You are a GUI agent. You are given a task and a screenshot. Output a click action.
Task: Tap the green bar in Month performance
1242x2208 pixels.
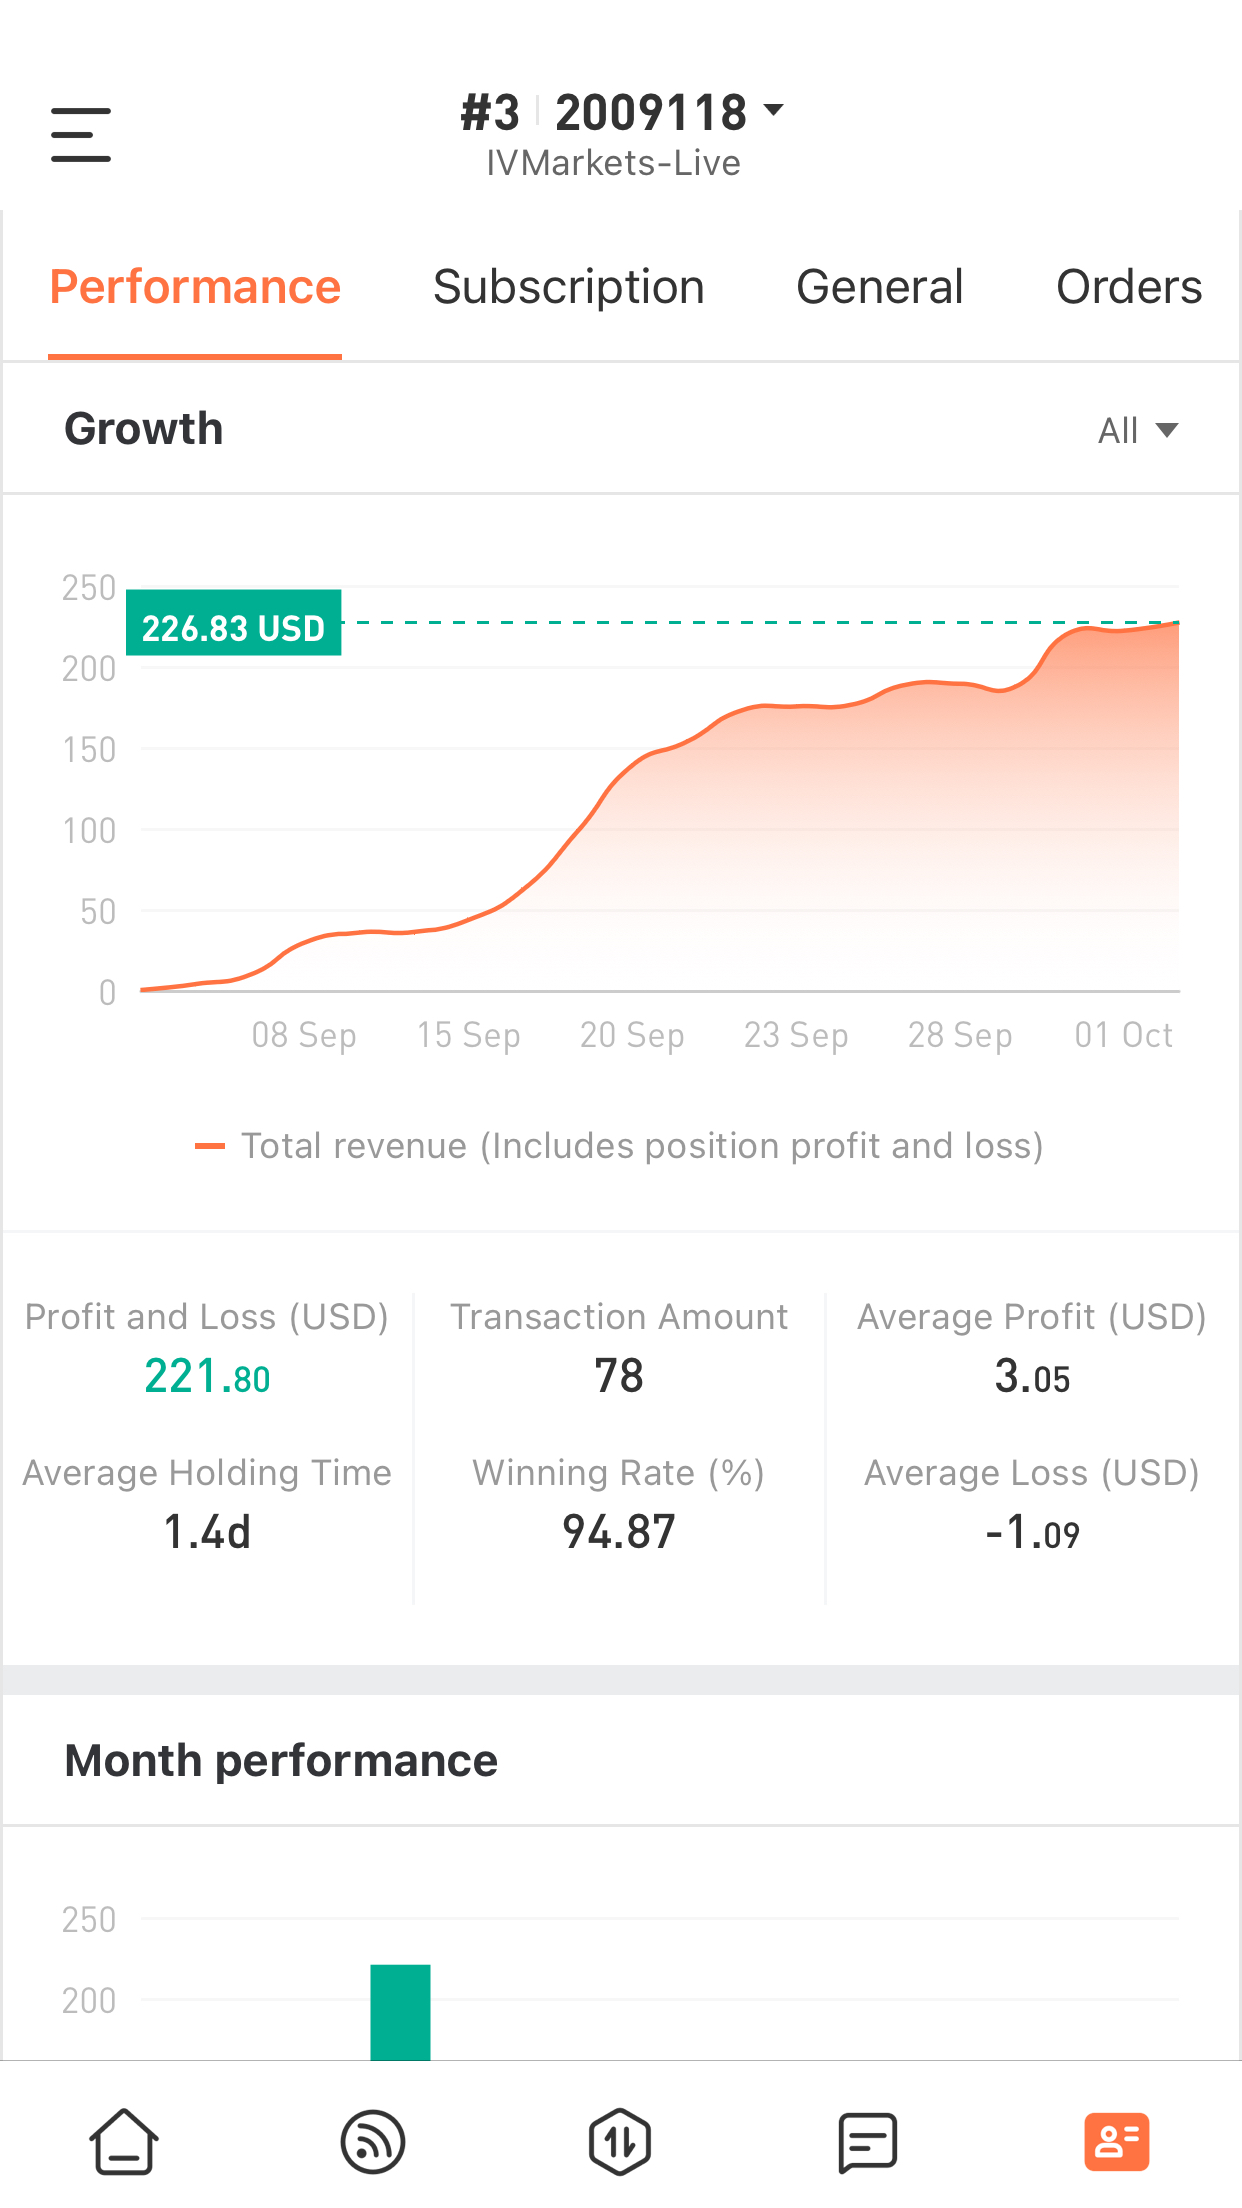[400, 2012]
